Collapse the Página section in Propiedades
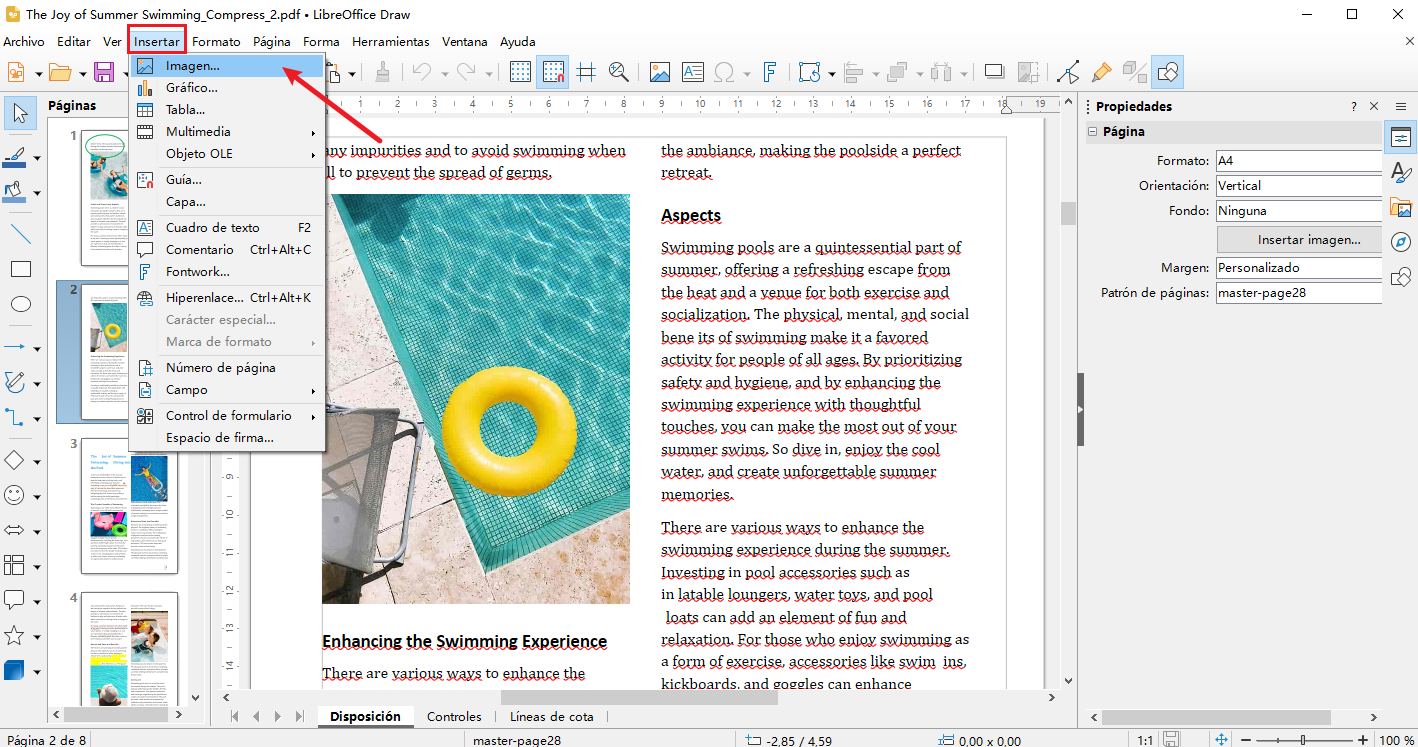This screenshot has height=747, width=1418. [x=1093, y=132]
